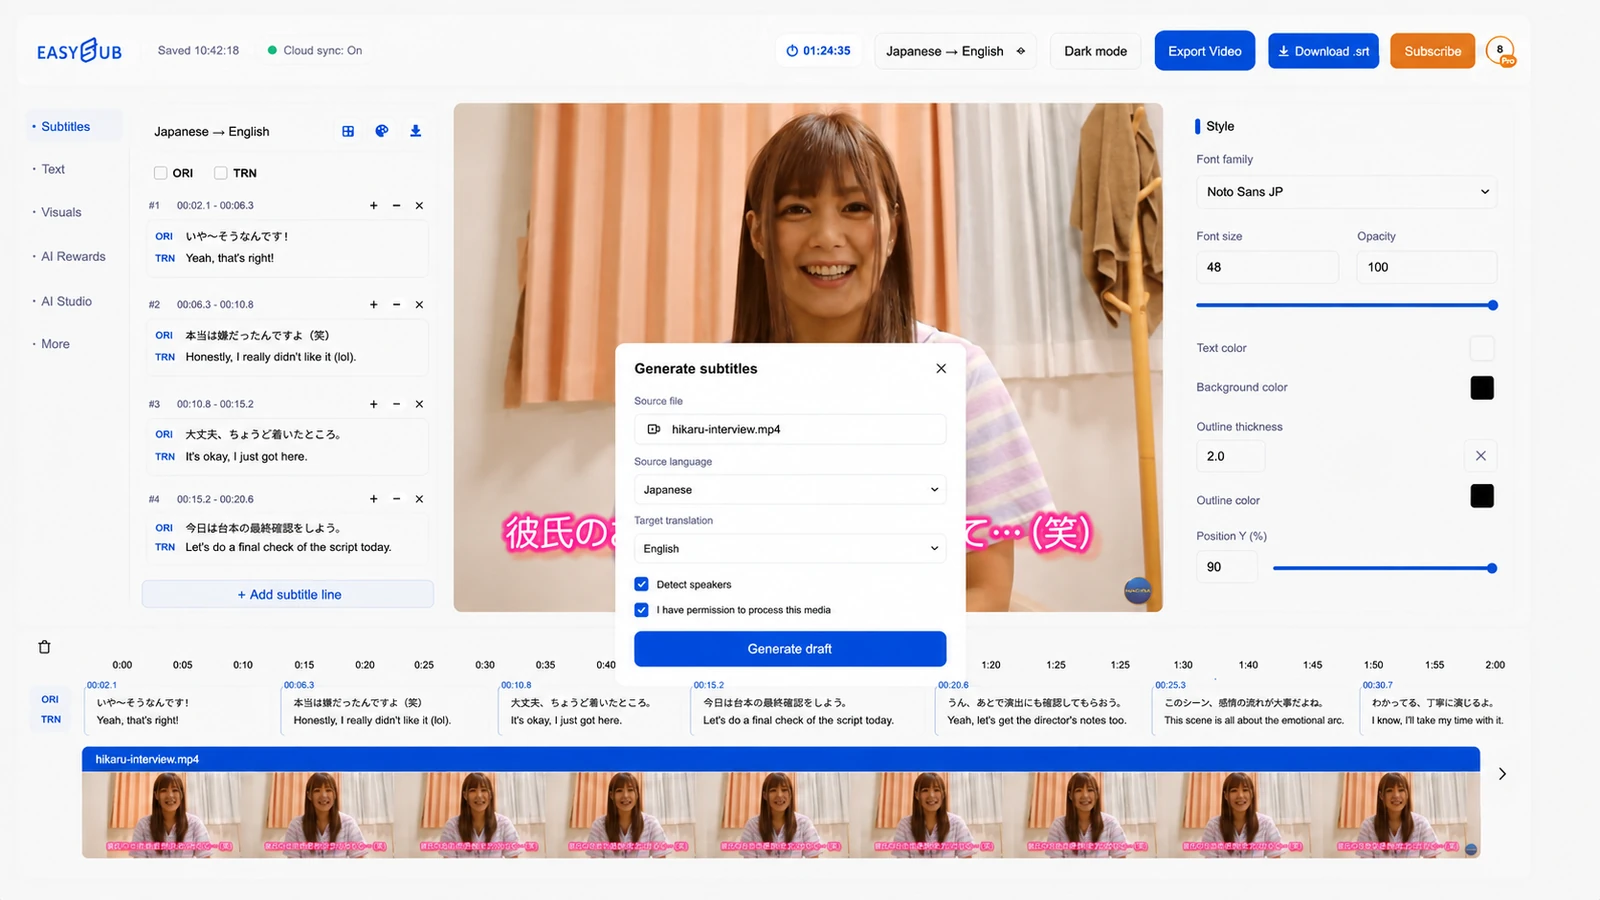Toggle Dark mode
1600x900 pixels.
click(1096, 51)
